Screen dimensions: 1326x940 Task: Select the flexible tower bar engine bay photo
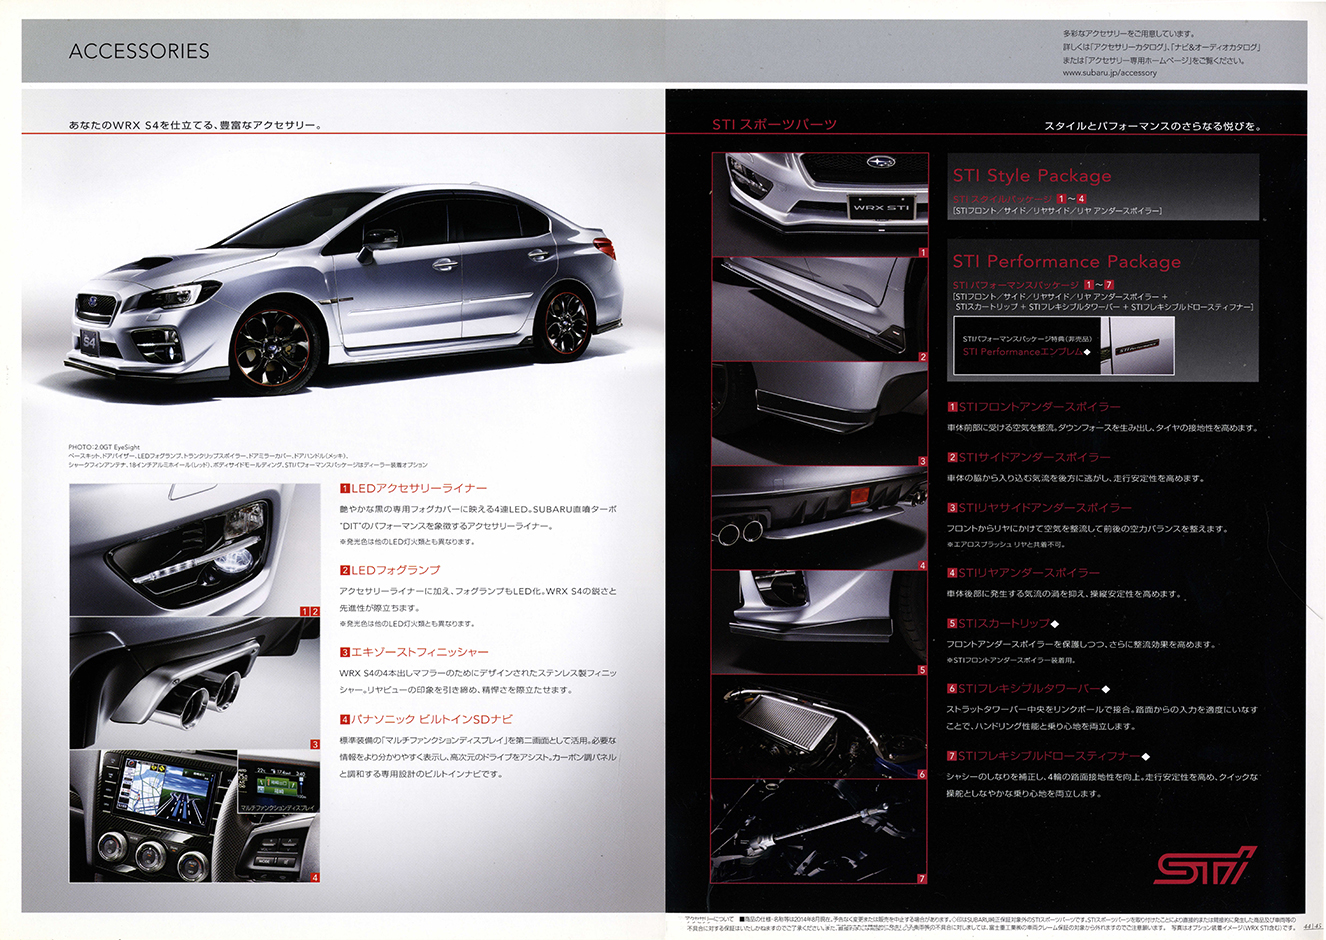click(x=820, y=728)
